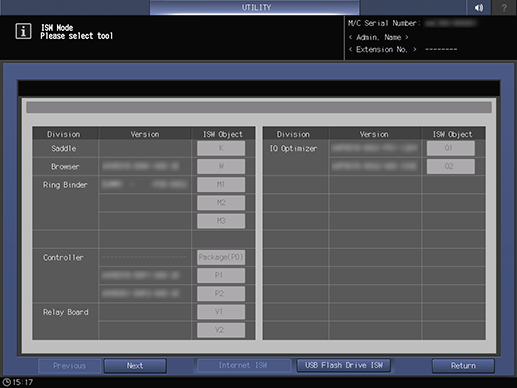The image size is (517, 388).
Task: Select IO Optimizer object O1
Action: tap(451, 148)
